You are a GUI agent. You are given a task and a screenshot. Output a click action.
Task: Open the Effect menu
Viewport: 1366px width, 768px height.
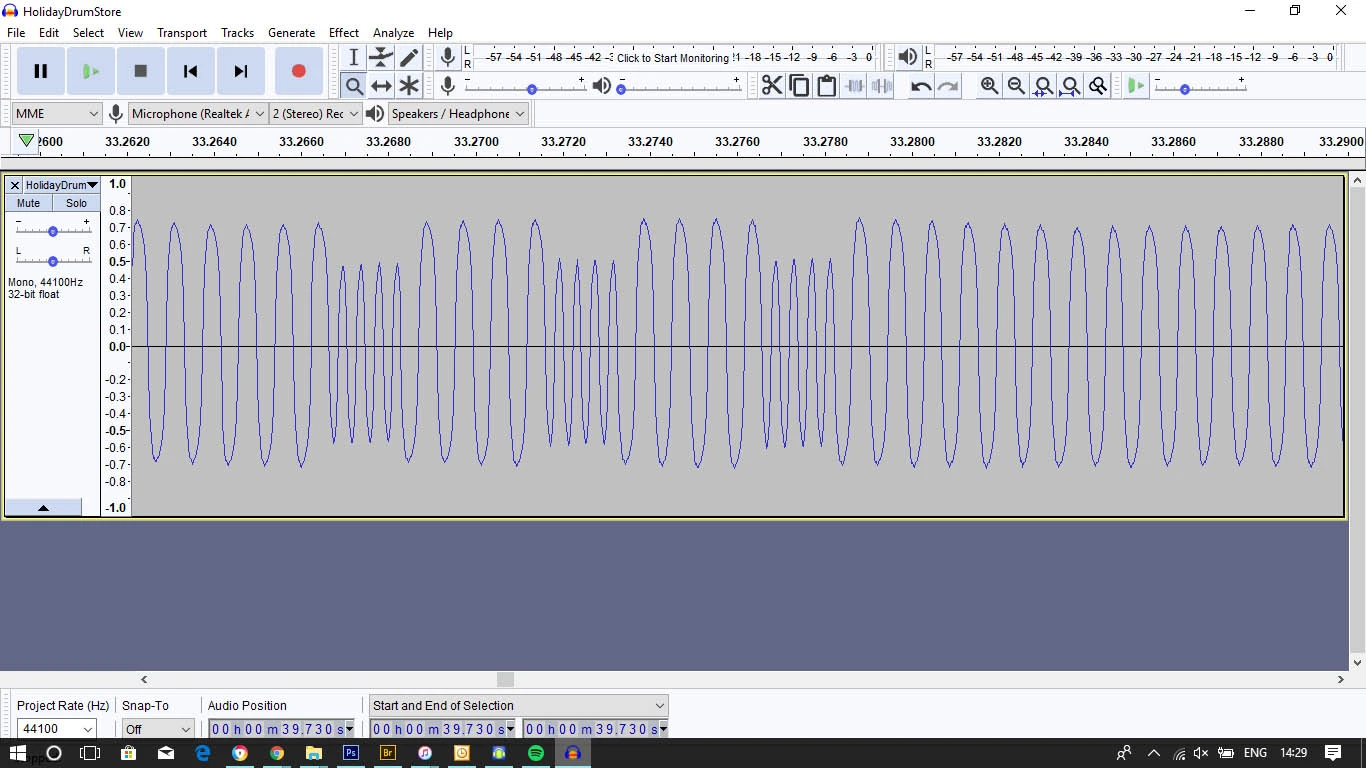344,32
